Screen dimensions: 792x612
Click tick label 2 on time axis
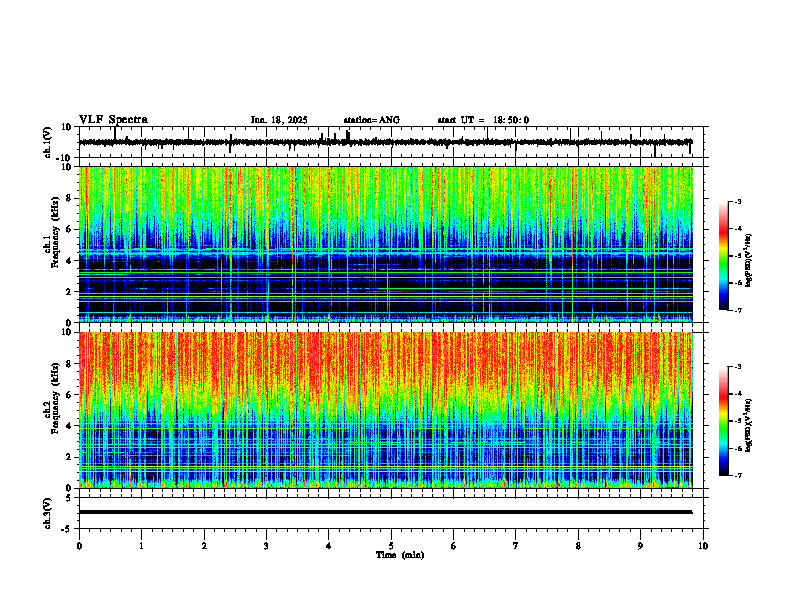[204, 546]
